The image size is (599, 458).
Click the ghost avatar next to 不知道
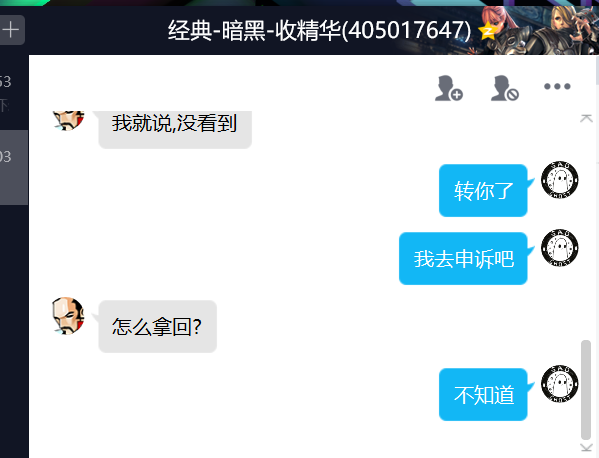[560, 384]
